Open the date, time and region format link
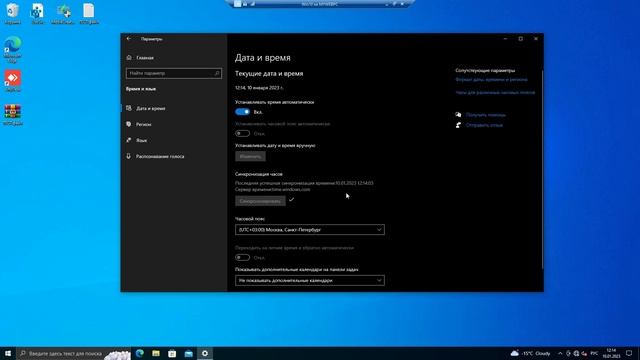The image size is (640, 360). (x=491, y=80)
